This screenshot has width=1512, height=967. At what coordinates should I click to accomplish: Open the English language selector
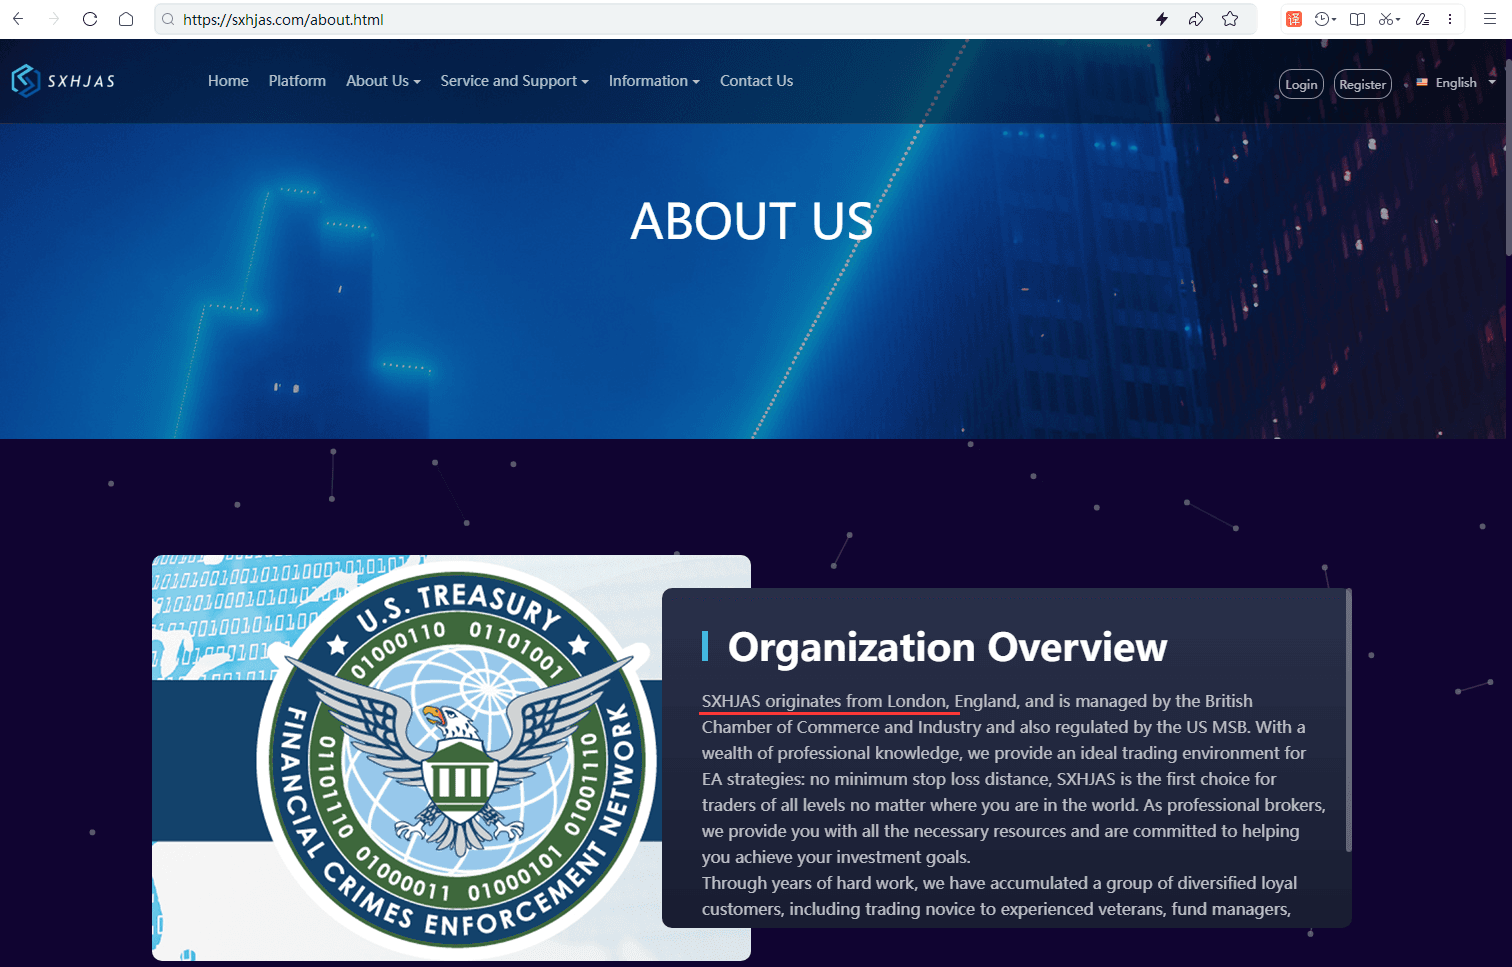(x=1456, y=83)
